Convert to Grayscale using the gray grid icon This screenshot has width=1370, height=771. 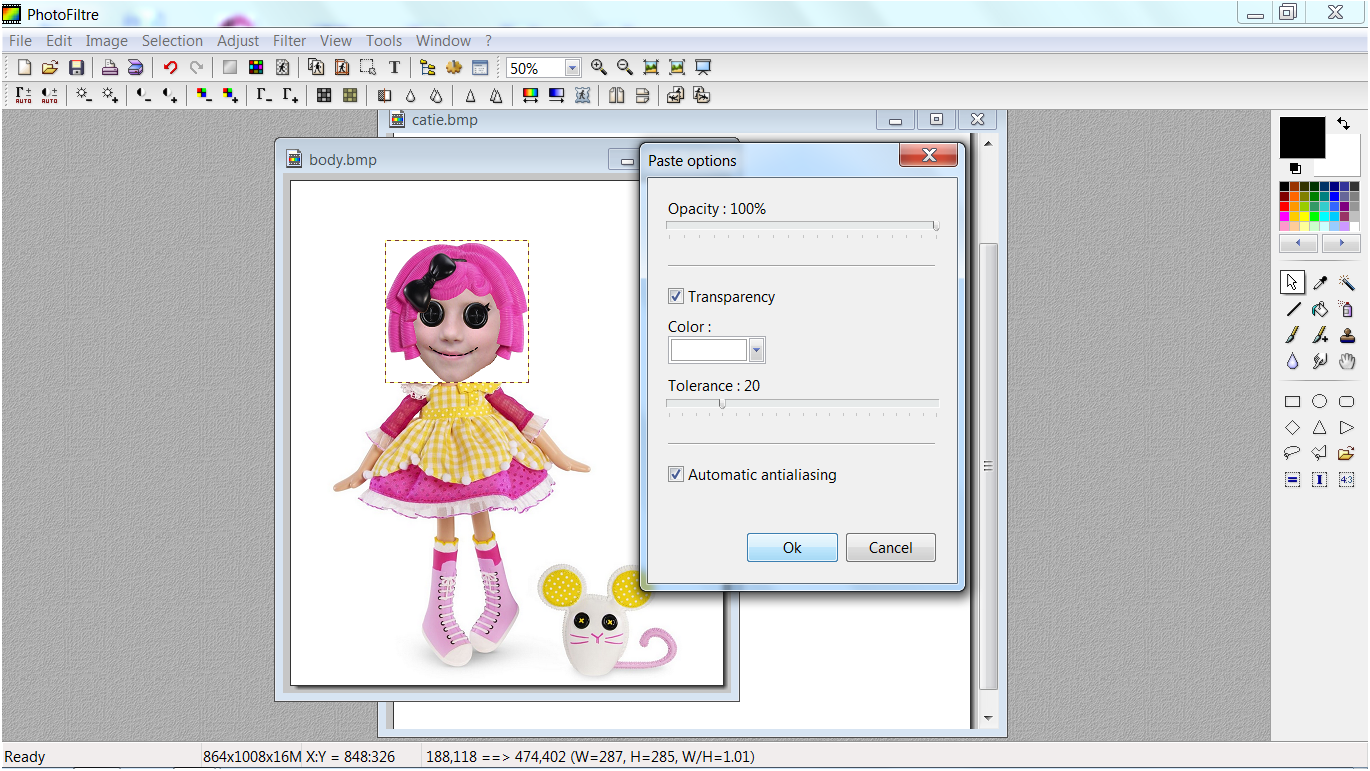[324, 95]
